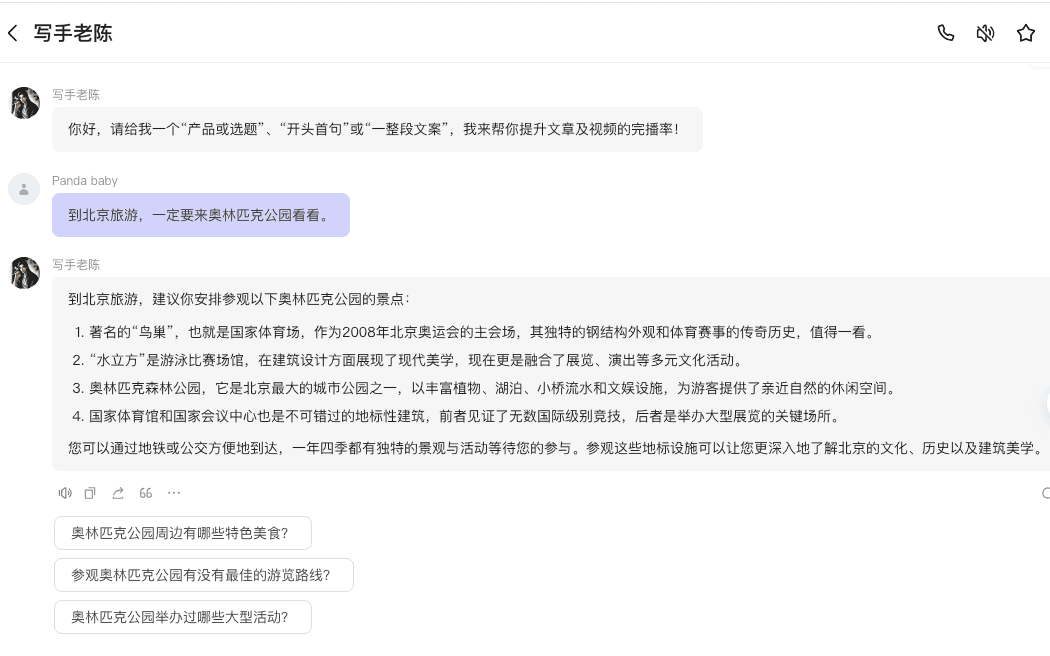Image resolution: width=1050 pixels, height=656 pixels.
Task: Click the greeting message starting with 你好
Action: click(x=376, y=130)
